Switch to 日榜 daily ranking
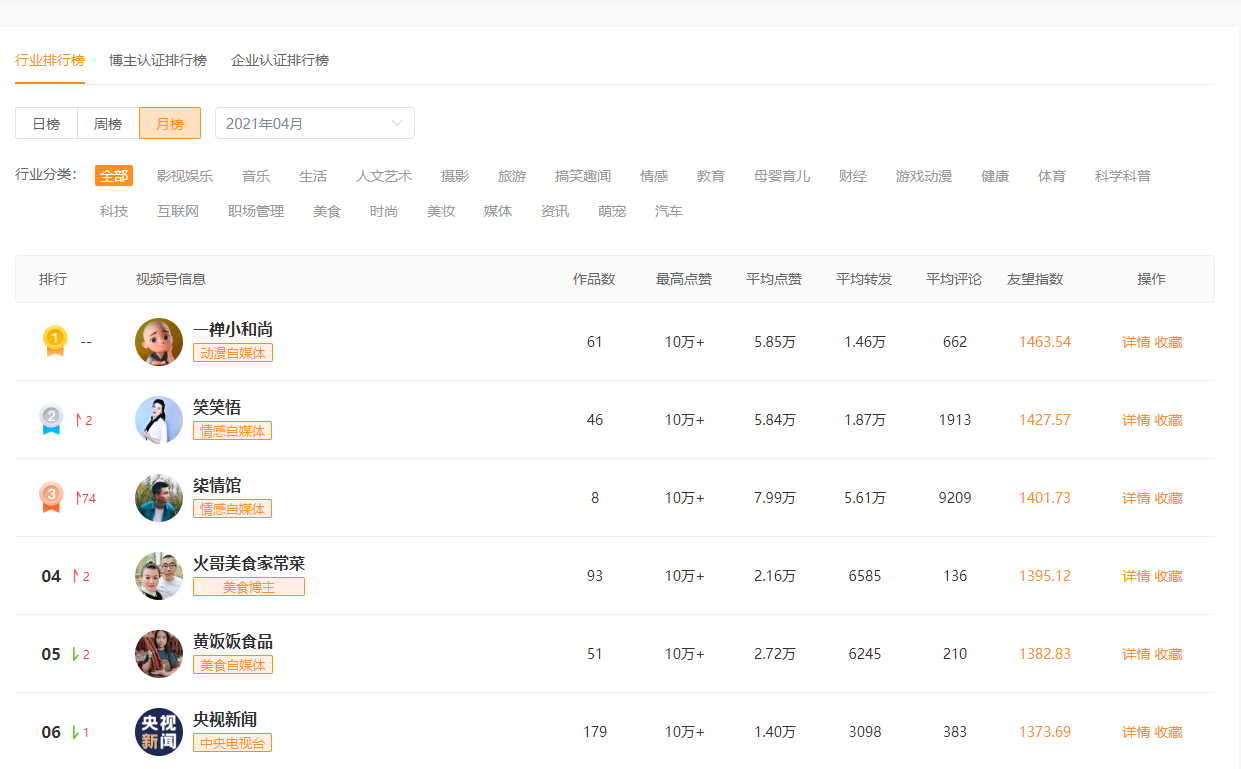Viewport: 1241px width, 769px height. coord(46,123)
